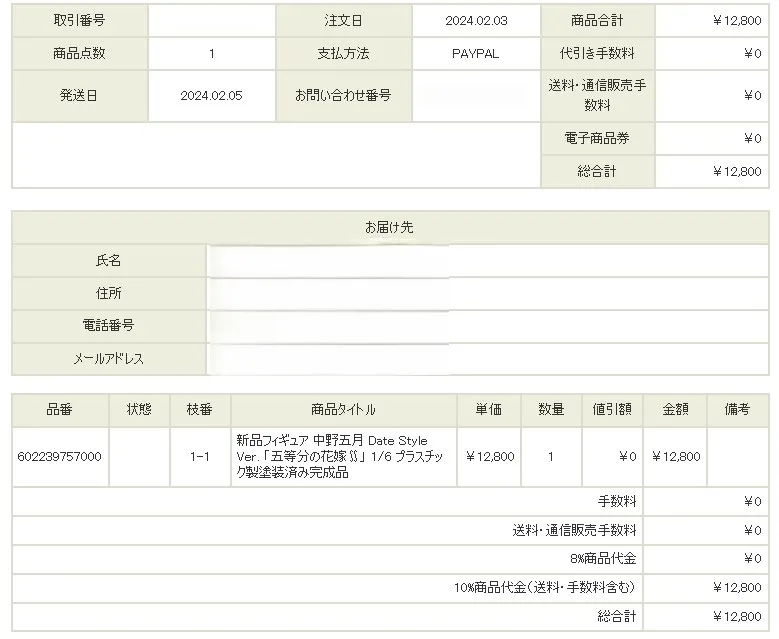The height and width of the screenshot is (639, 779).
Task: Select the shipping date 2024.02.05
Action: 211,95
